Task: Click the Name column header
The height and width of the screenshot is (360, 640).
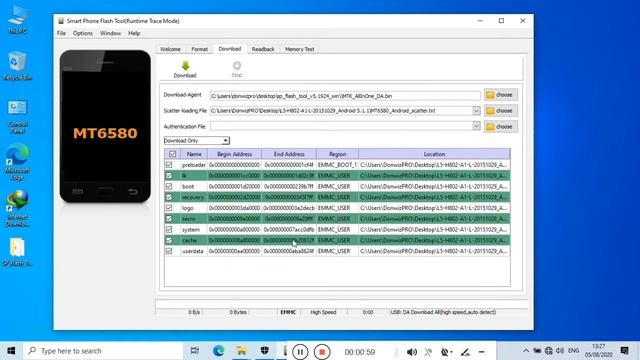Action: coord(194,154)
